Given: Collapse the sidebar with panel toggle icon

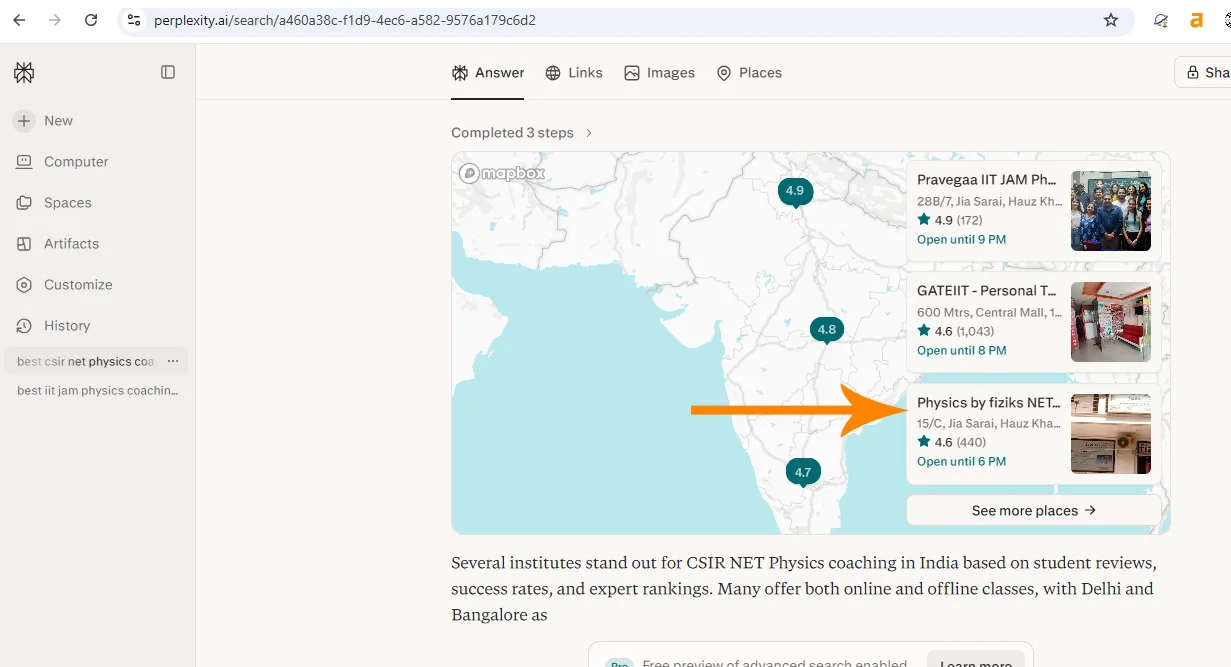Looking at the screenshot, I should (168, 72).
